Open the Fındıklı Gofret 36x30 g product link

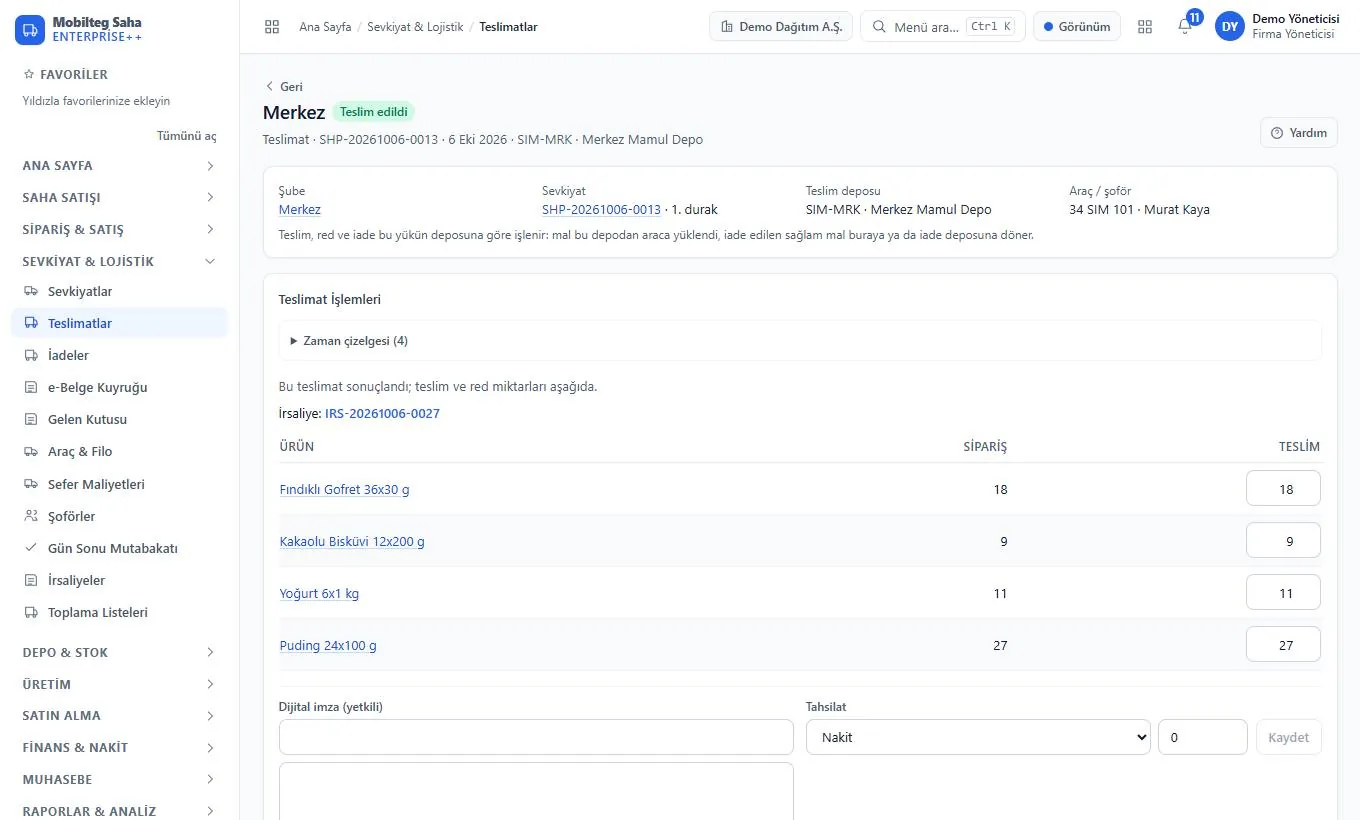coord(344,490)
